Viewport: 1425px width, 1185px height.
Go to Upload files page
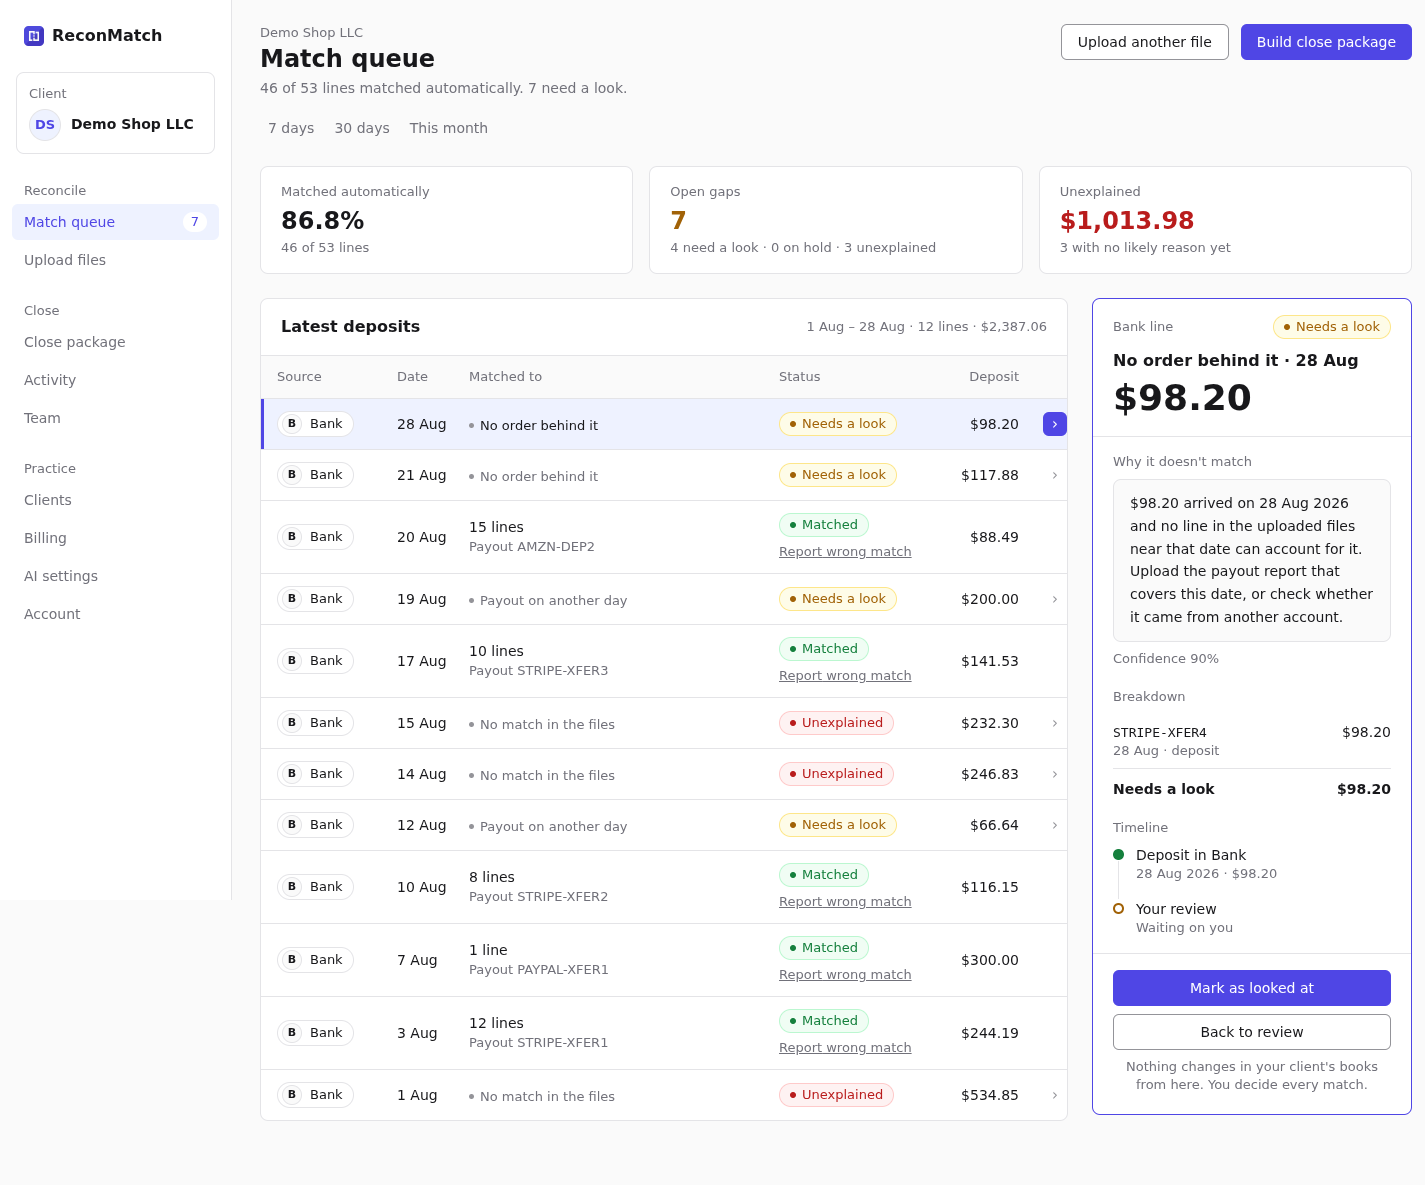point(115,260)
